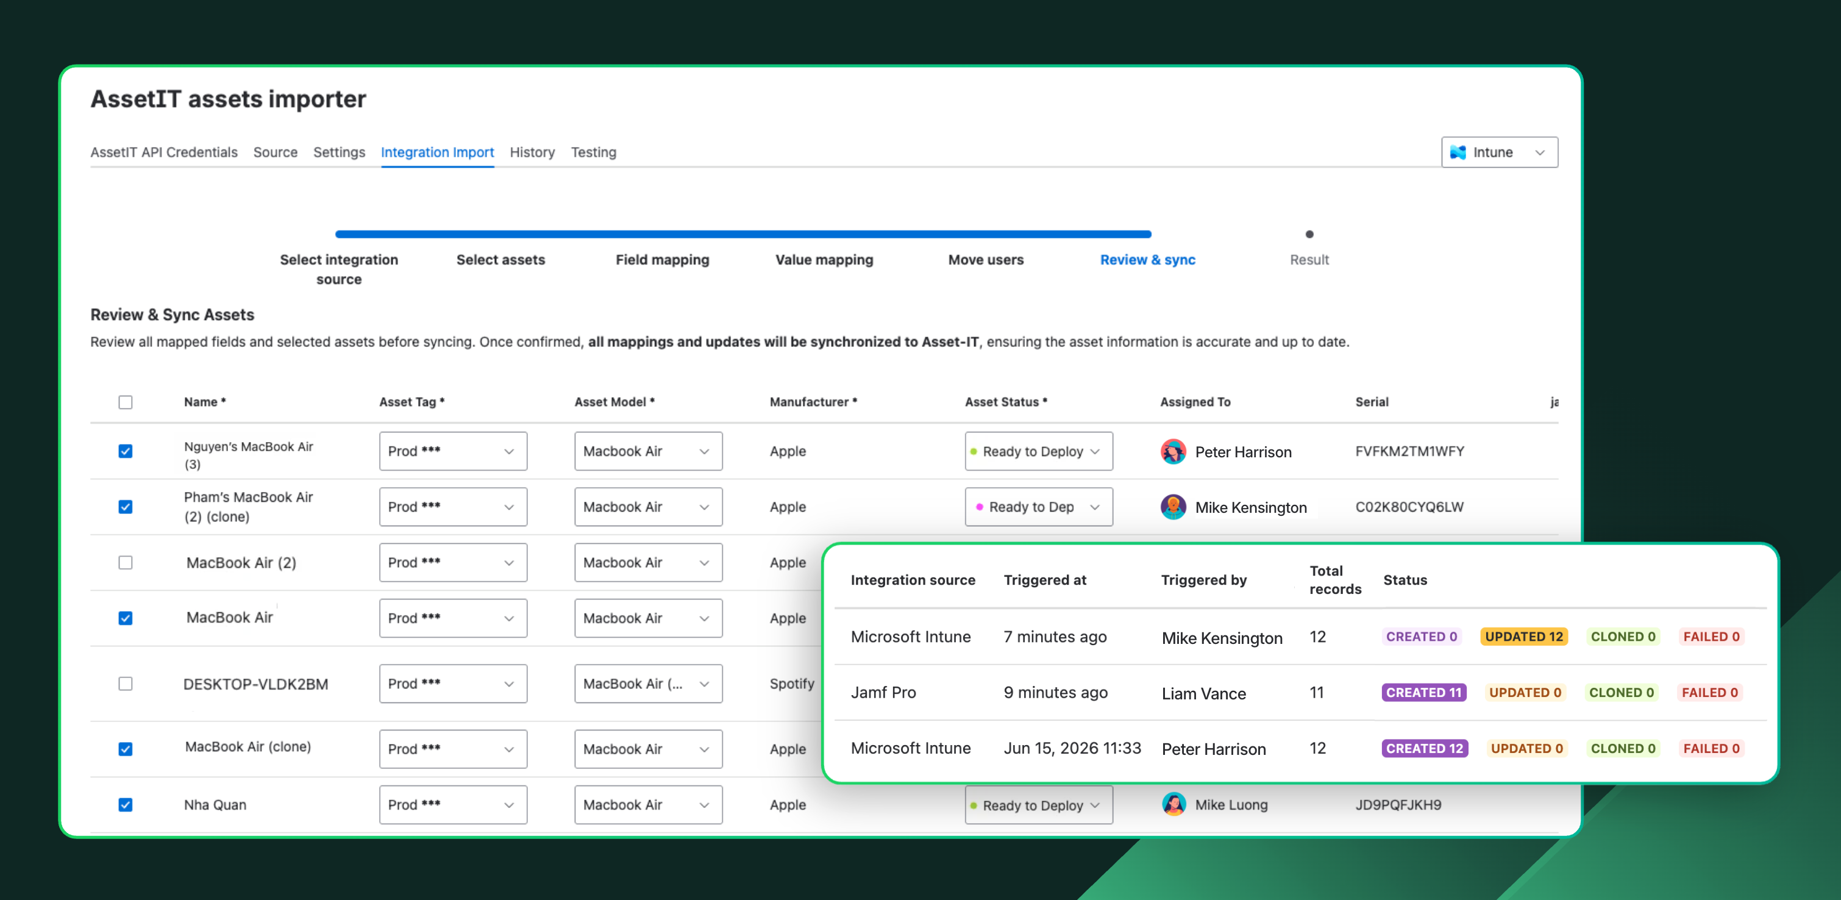Screen dimensions: 1841x900
Task: Open Asset Status dropdown for Pham's MacBook Air
Action: tap(1038, 507)
